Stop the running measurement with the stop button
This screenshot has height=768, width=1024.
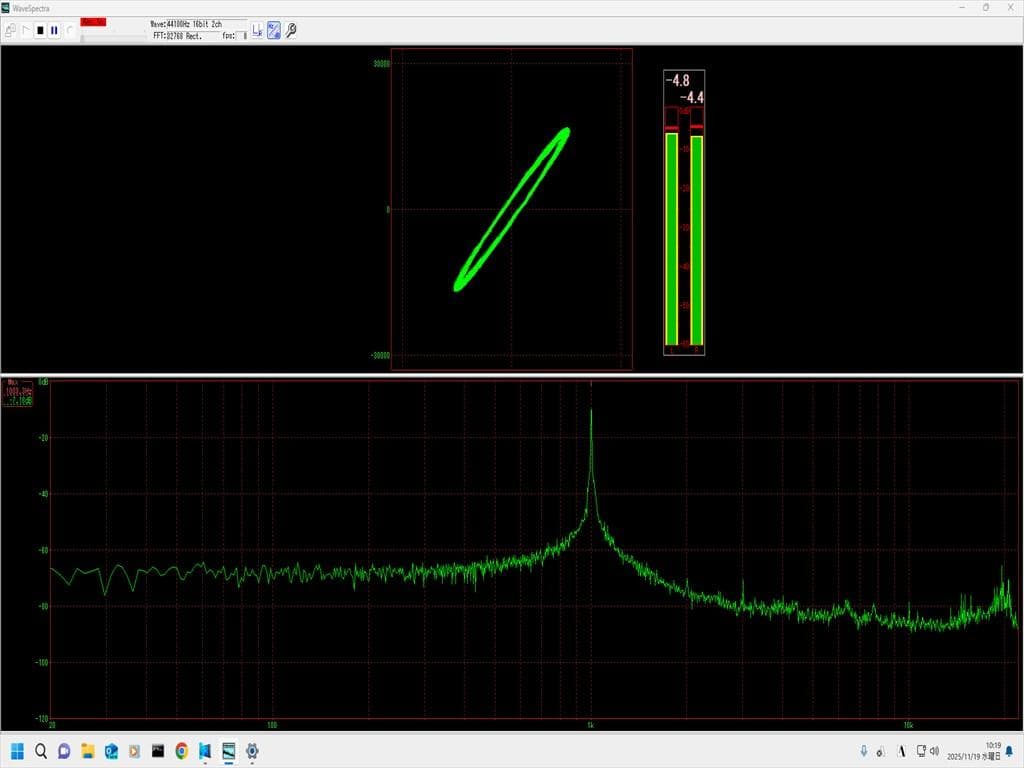[40, 31]
